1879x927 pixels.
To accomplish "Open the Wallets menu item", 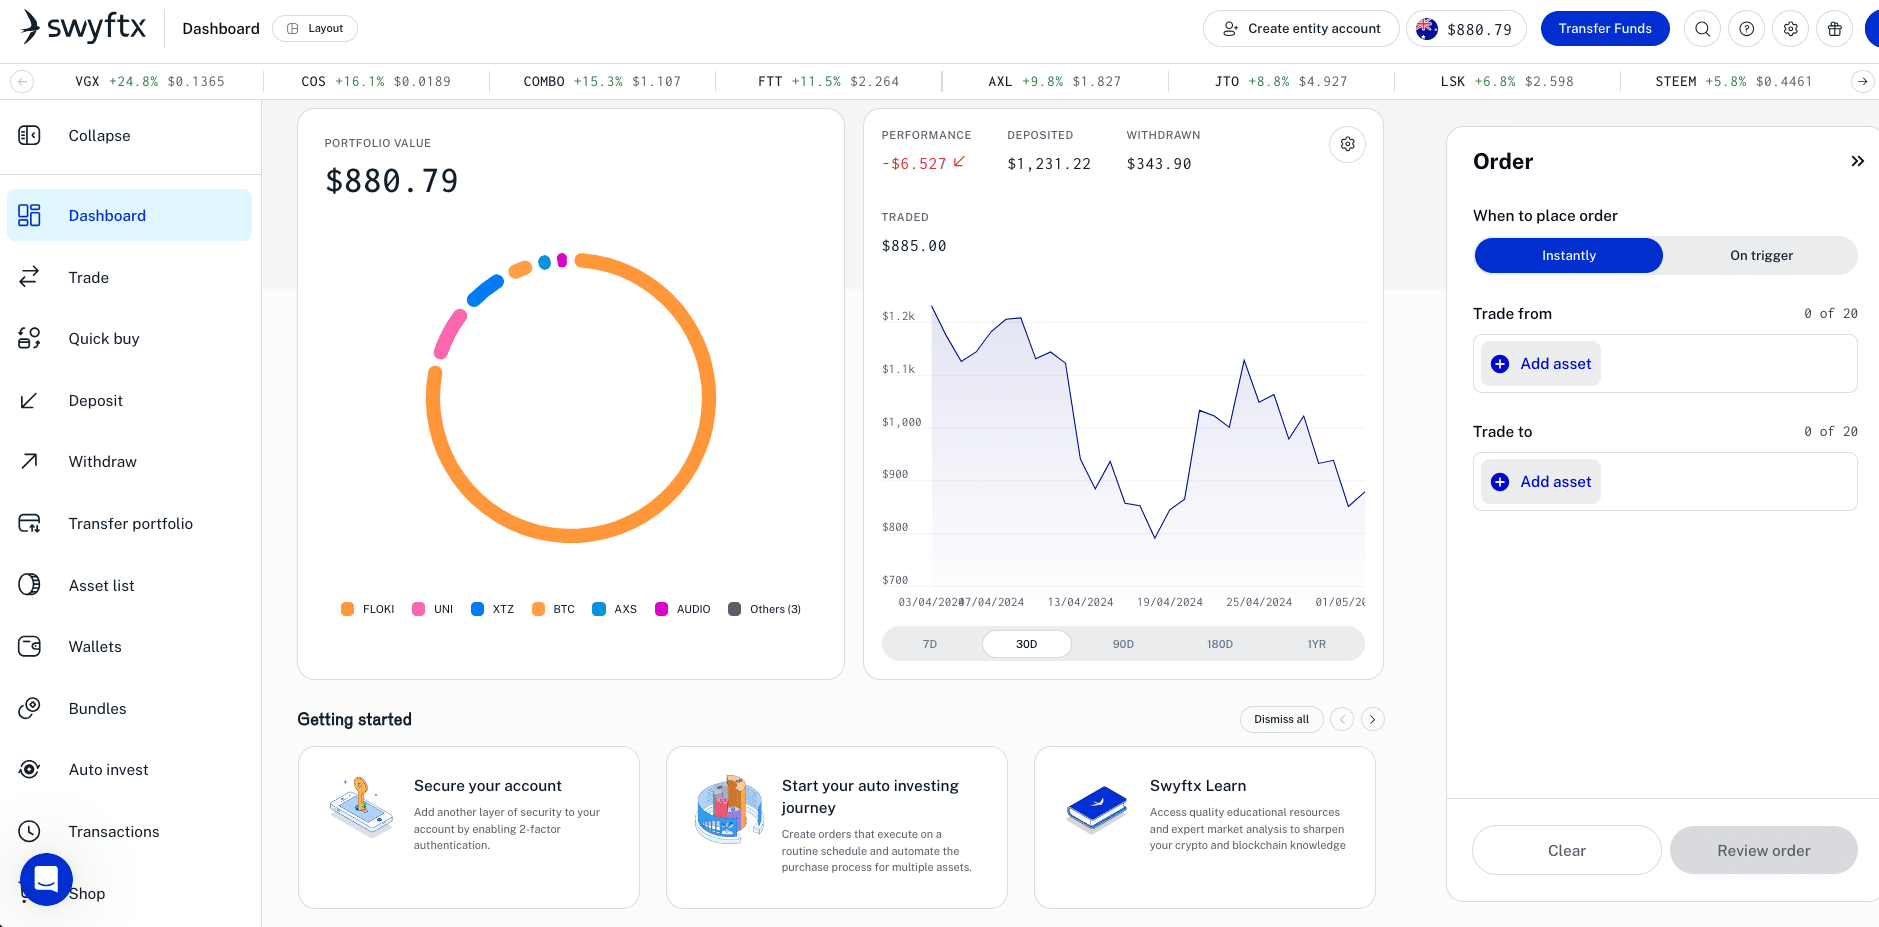I will point(129,646).
